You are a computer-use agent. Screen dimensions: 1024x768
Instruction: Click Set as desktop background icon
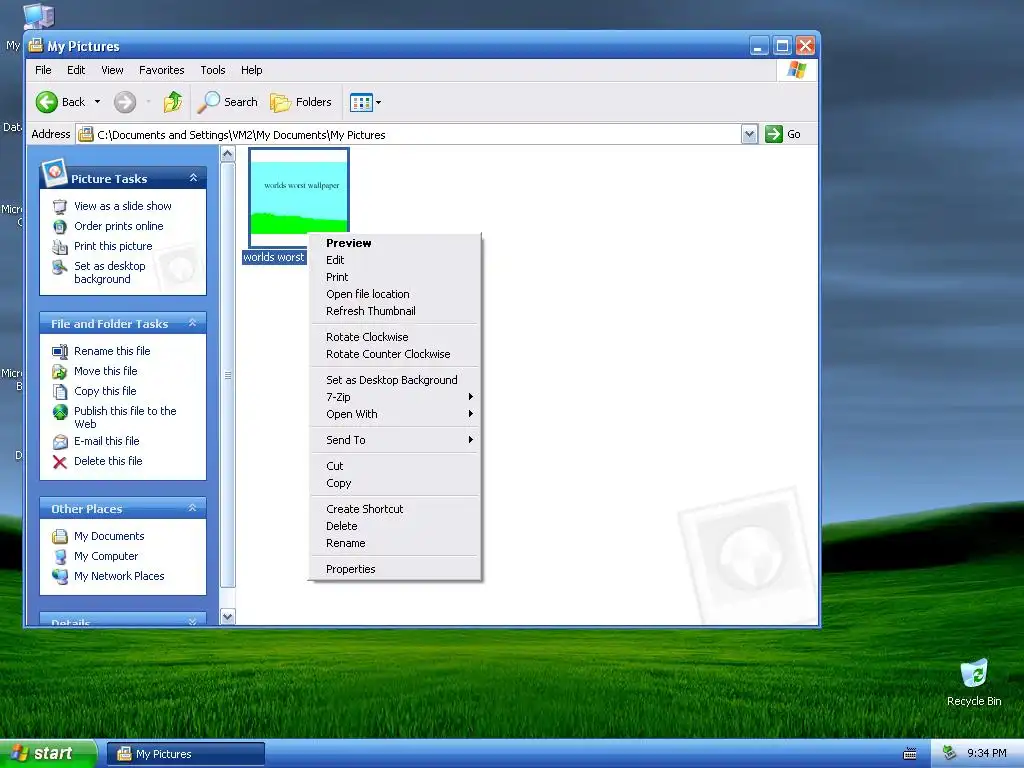coord(59,267)
